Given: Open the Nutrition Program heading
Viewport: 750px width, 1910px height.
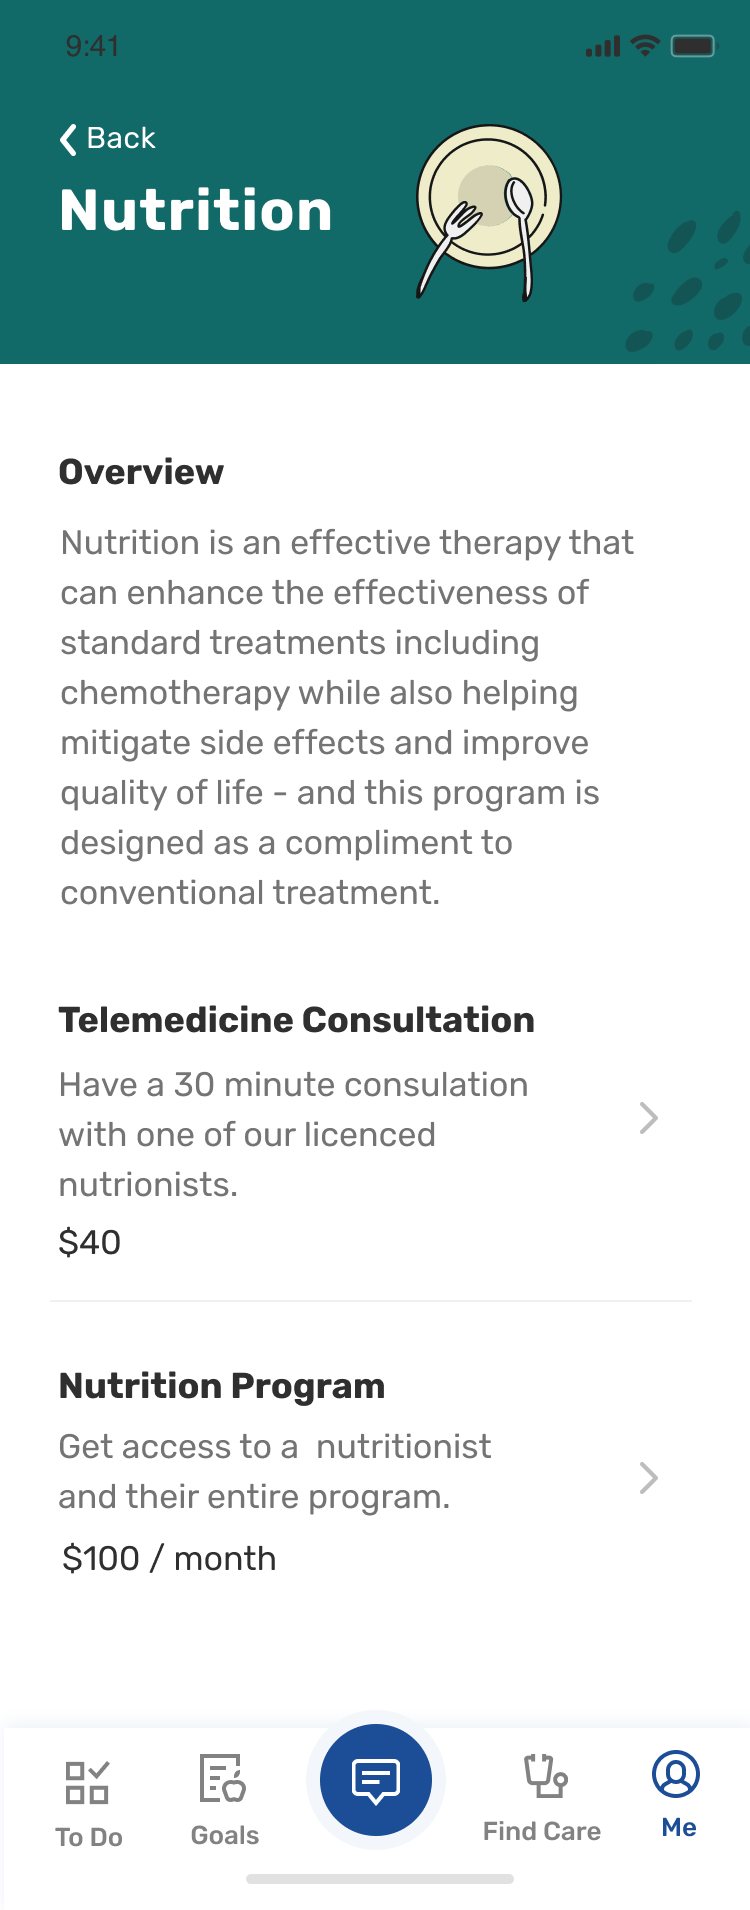Looking at the screenshot, I should (222, 1386).
